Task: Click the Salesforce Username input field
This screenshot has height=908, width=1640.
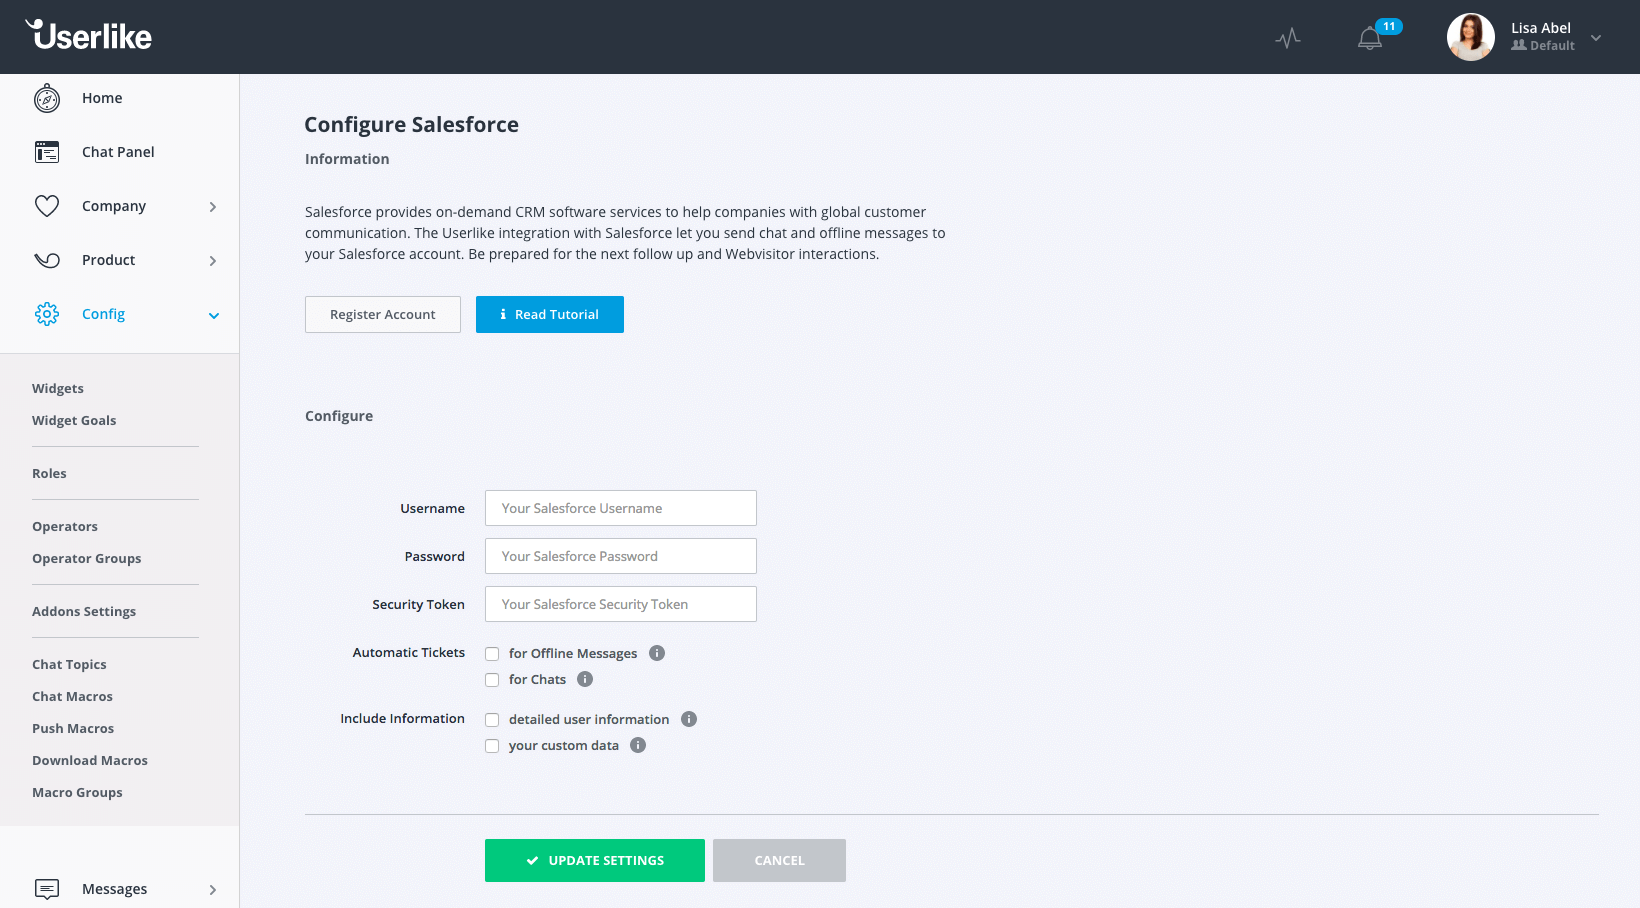Action: [620, 508]
